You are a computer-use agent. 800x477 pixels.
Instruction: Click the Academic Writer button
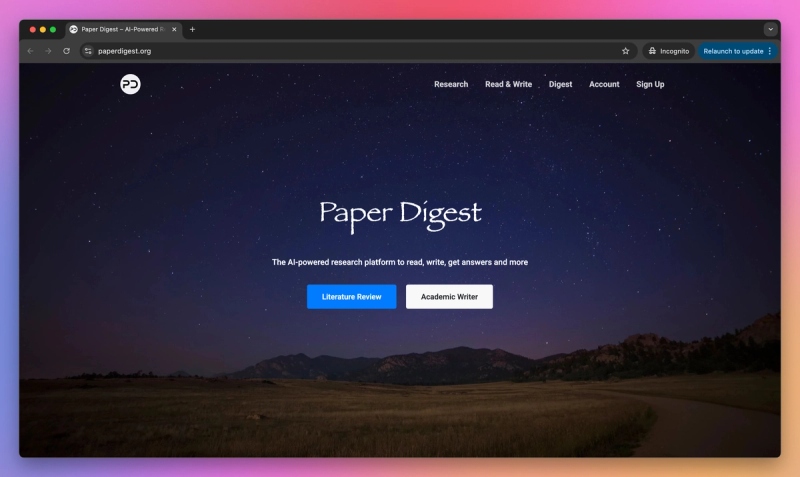(449, 296)
